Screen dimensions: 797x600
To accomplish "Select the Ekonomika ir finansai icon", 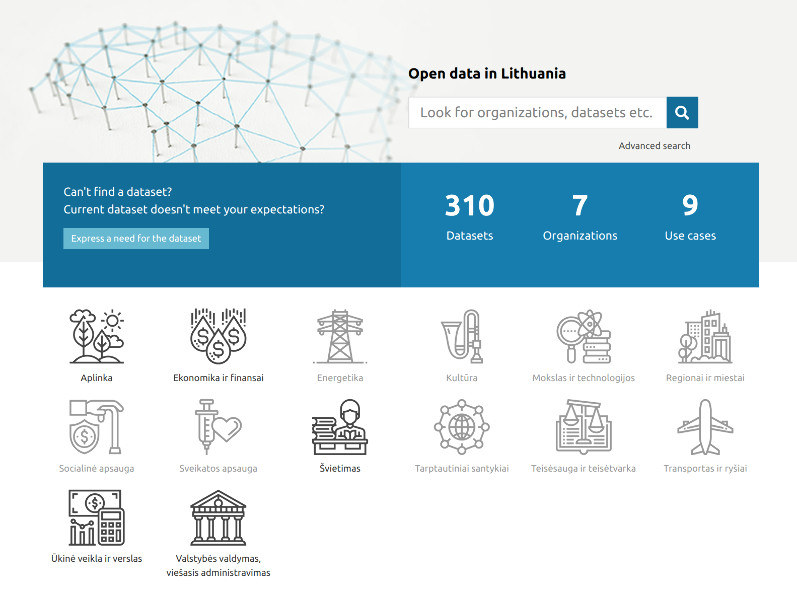I will (x=218, y=336).
